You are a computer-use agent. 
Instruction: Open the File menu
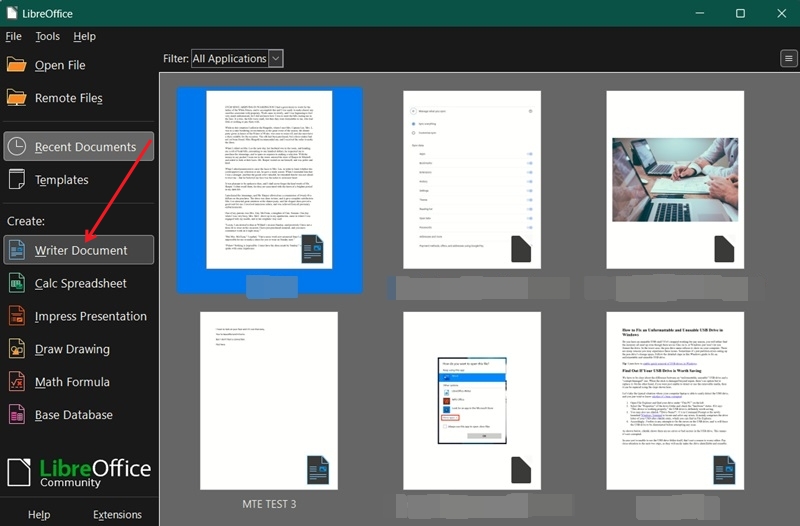click(x=13, y=36)
